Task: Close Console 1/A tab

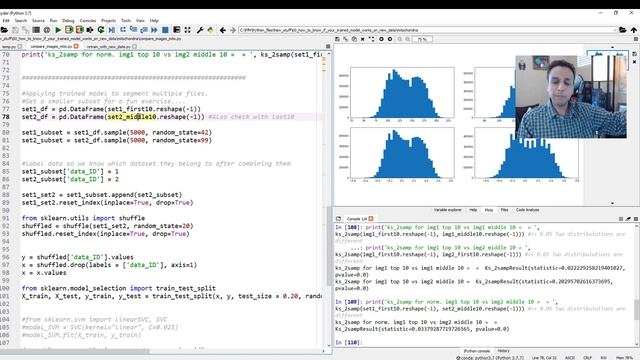Action: click(371, 219)
